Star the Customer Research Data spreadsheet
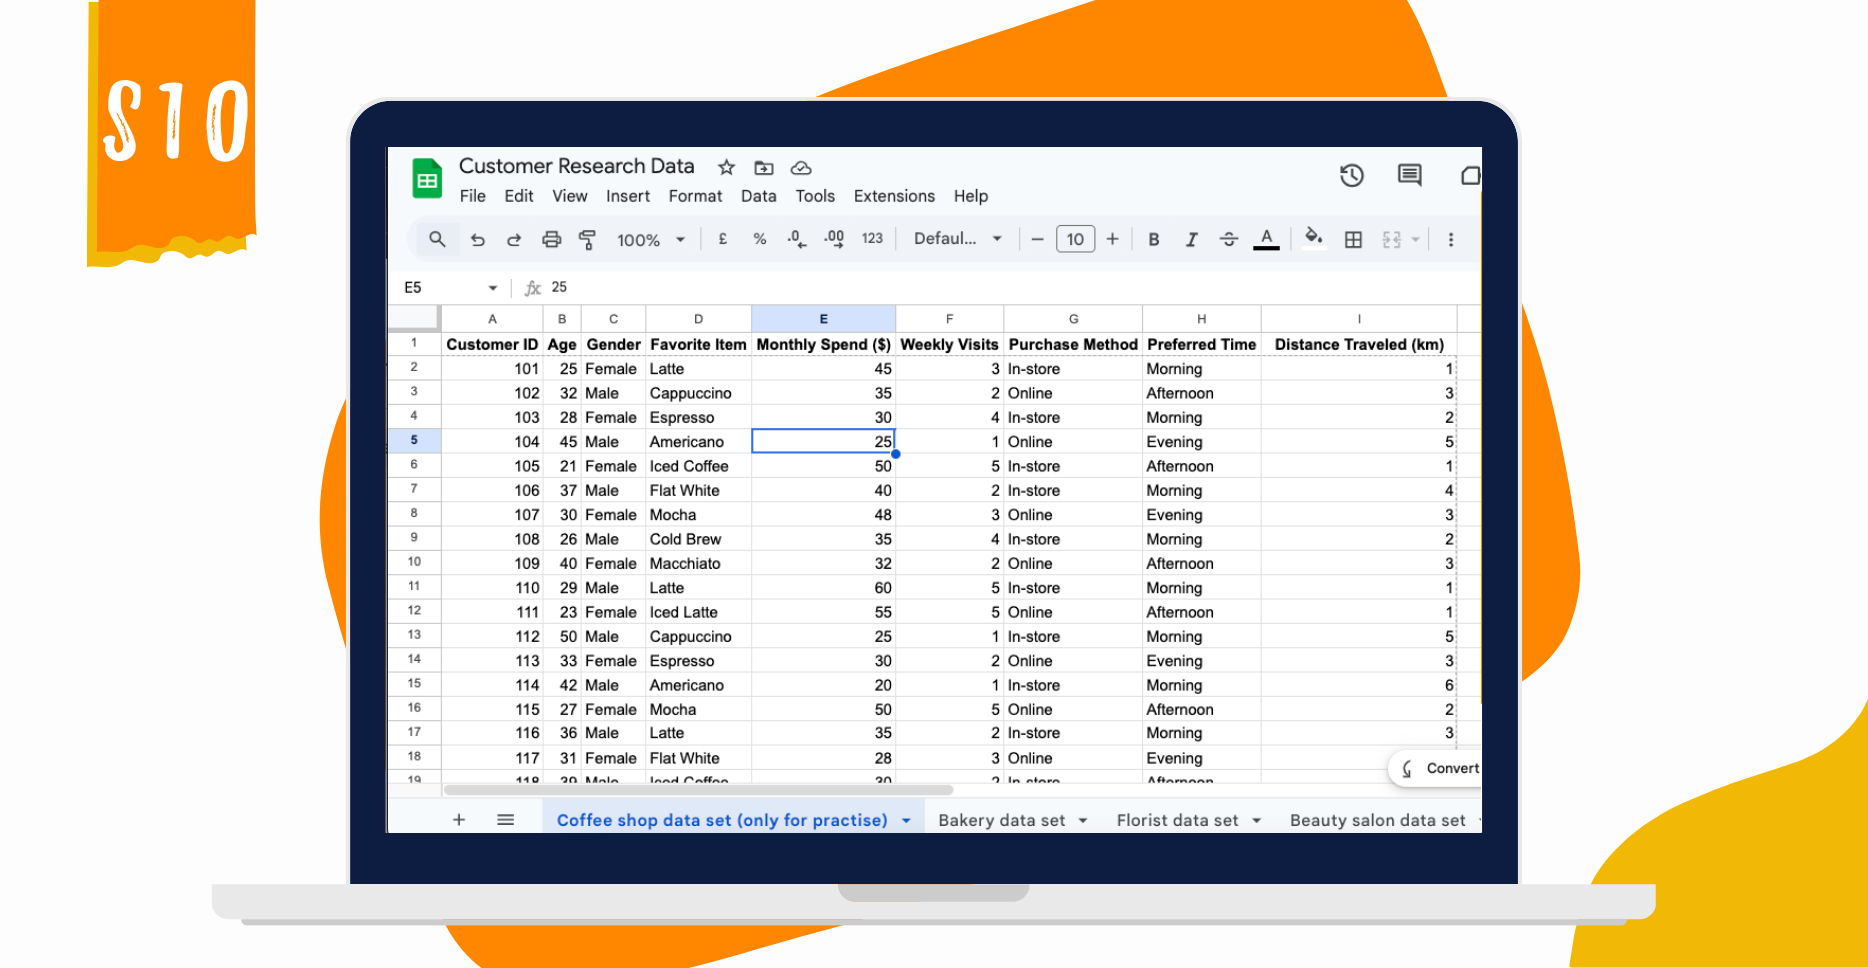 (725, 167)
